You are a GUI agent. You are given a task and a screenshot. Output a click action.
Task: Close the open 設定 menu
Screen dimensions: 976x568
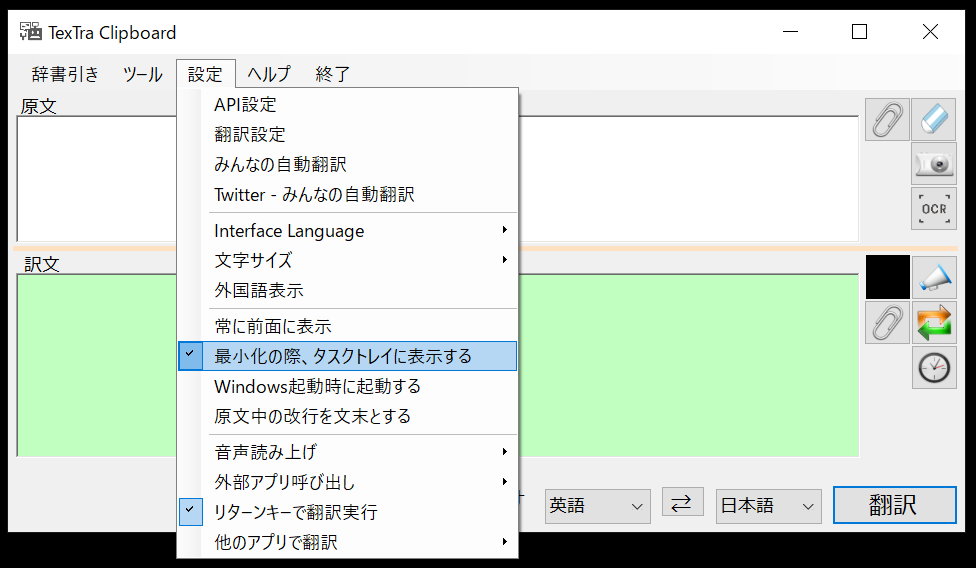tap(205, 74)
